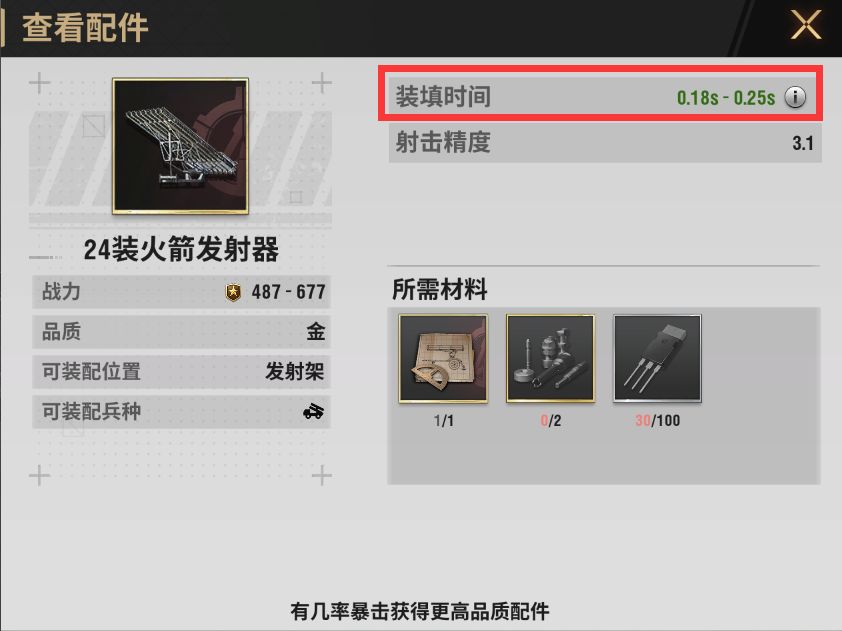The width and height of the screenshot is (842, 631).
Task: Click the 0/2 material count label
Action: 550,420
